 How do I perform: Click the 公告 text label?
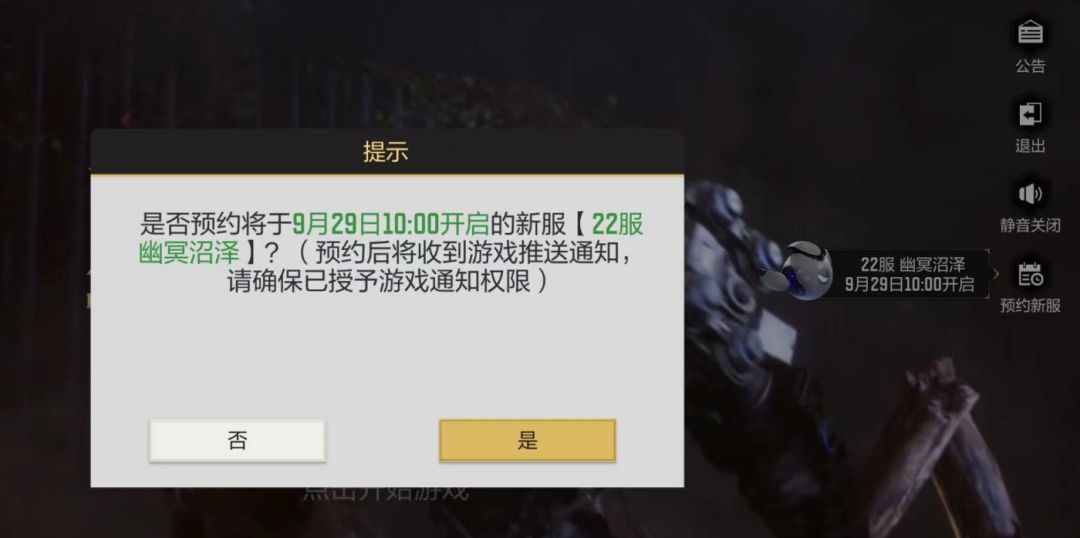(x=1030, y=66)
